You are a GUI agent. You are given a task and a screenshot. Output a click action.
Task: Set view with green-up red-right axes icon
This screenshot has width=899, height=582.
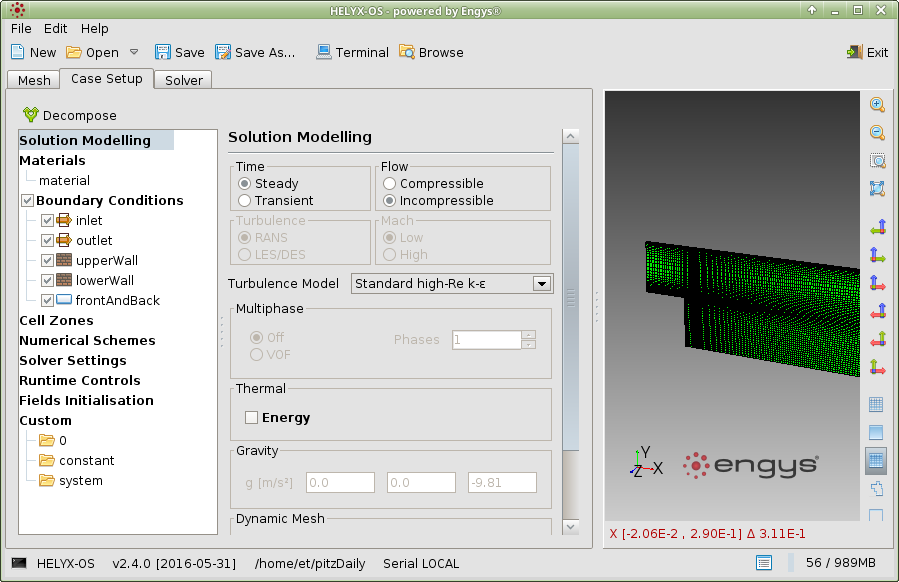coord(877,367)
